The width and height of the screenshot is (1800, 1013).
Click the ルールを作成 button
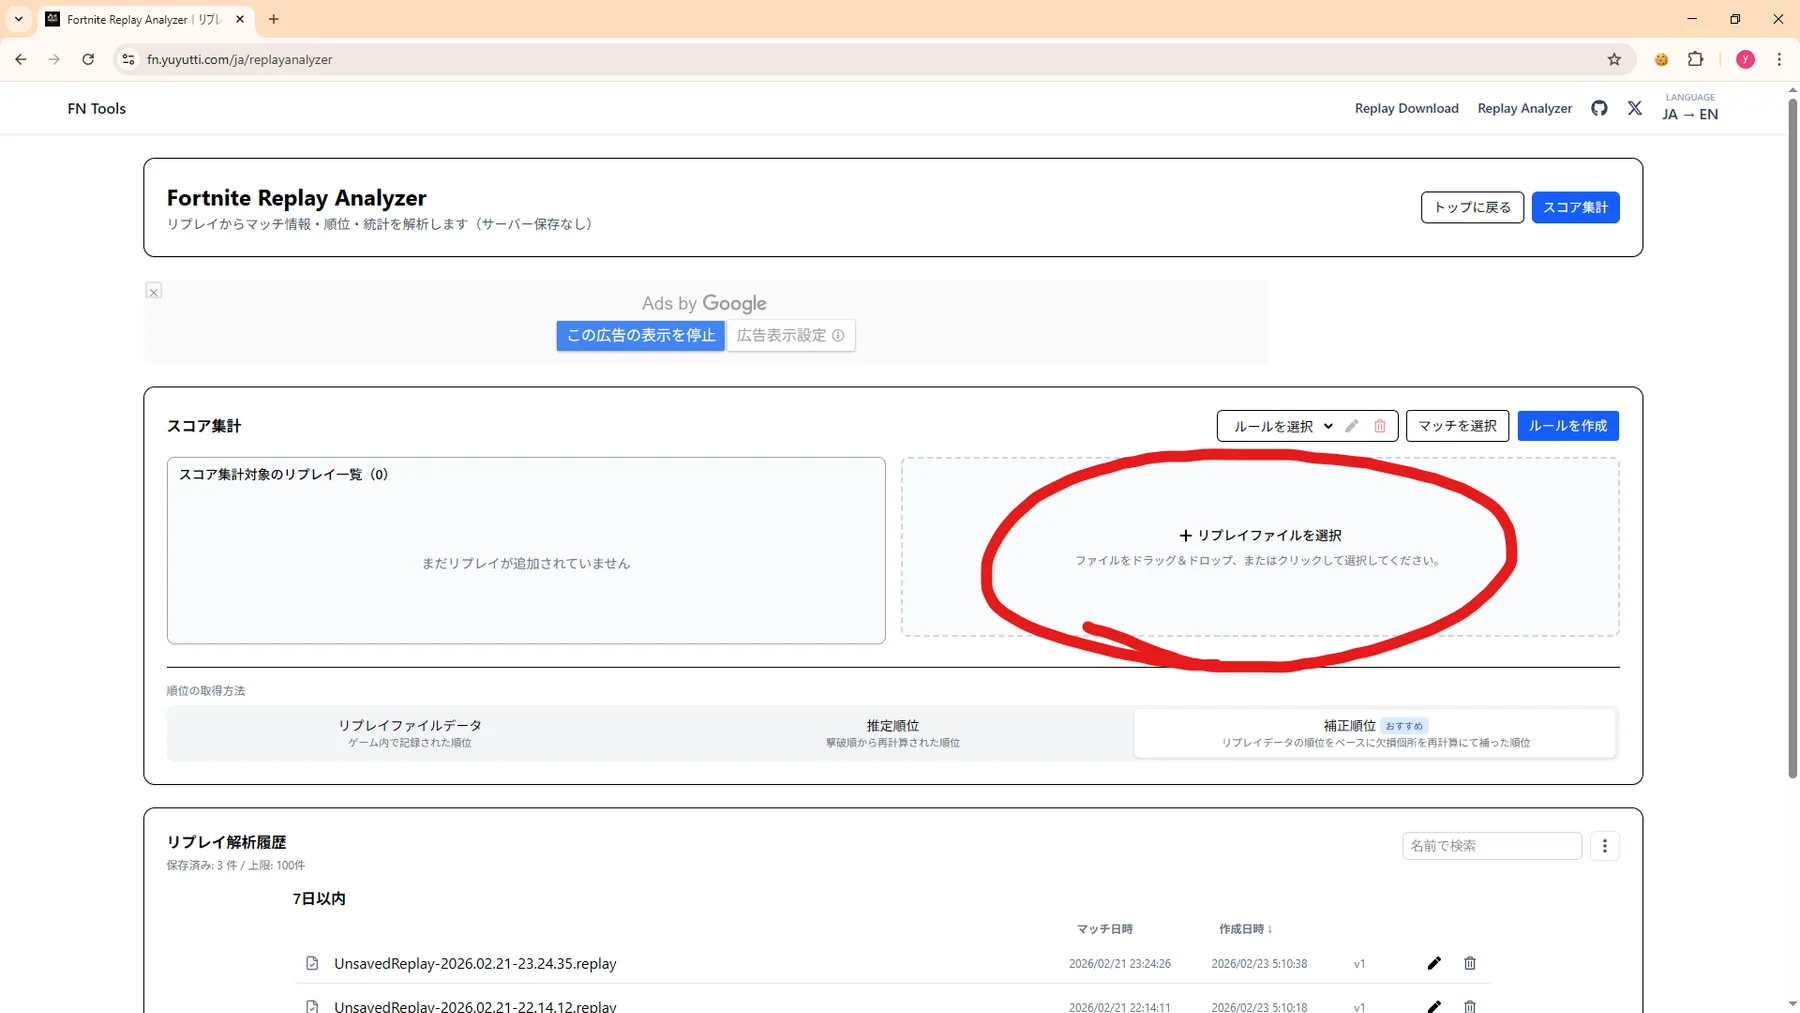(1567, 426)
